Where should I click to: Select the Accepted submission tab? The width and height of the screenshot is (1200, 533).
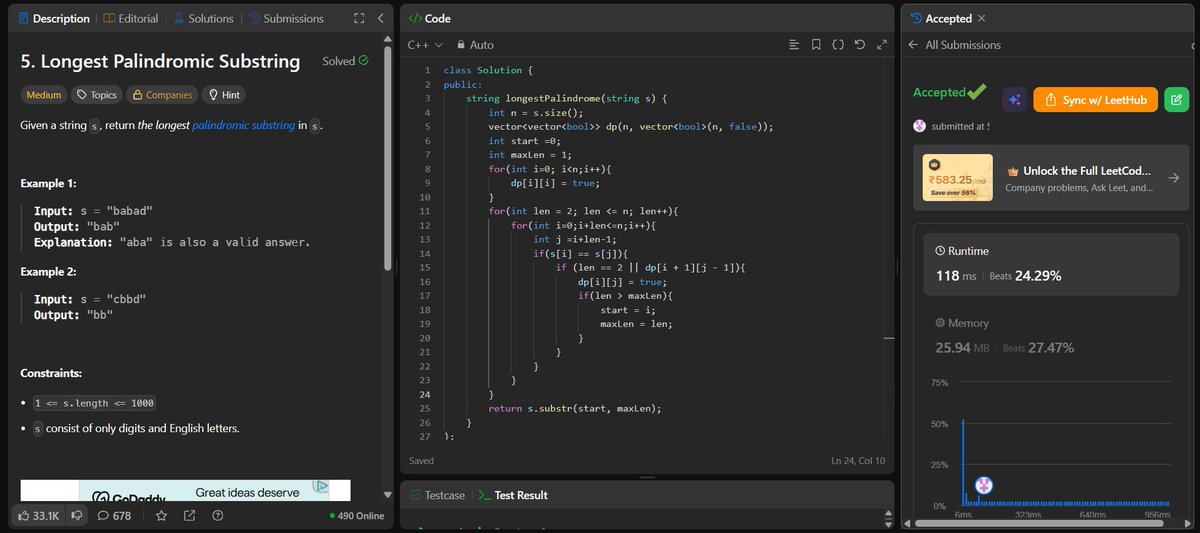[940, 18]
